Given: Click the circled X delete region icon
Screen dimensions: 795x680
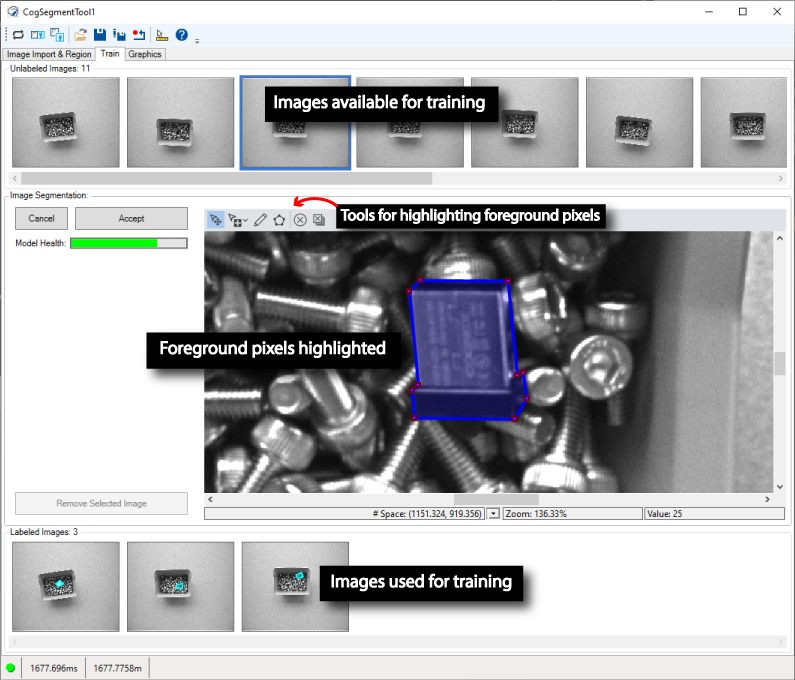Looking at the screenshot, I should 300,220.
